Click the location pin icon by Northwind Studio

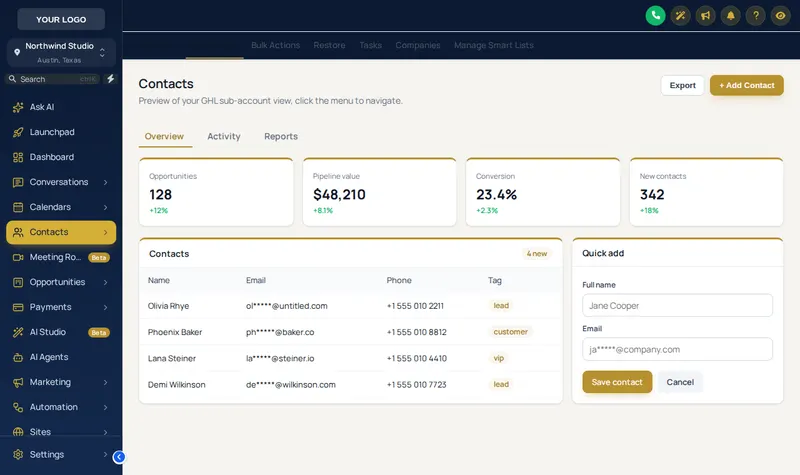pyautogui.click(x=17, y=52)
